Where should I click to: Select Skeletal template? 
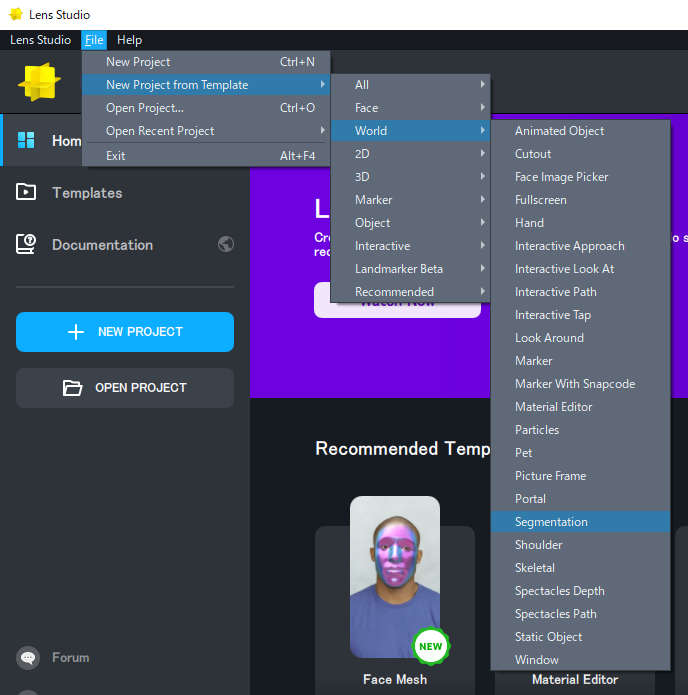tap(580, 568)
